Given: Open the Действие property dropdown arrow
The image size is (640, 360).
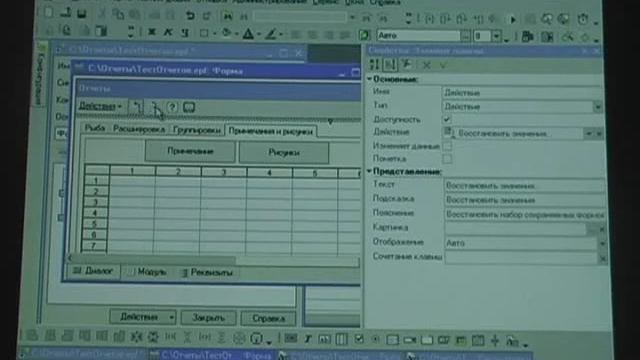Looking at the screenshot, I should tap(589, 133).
